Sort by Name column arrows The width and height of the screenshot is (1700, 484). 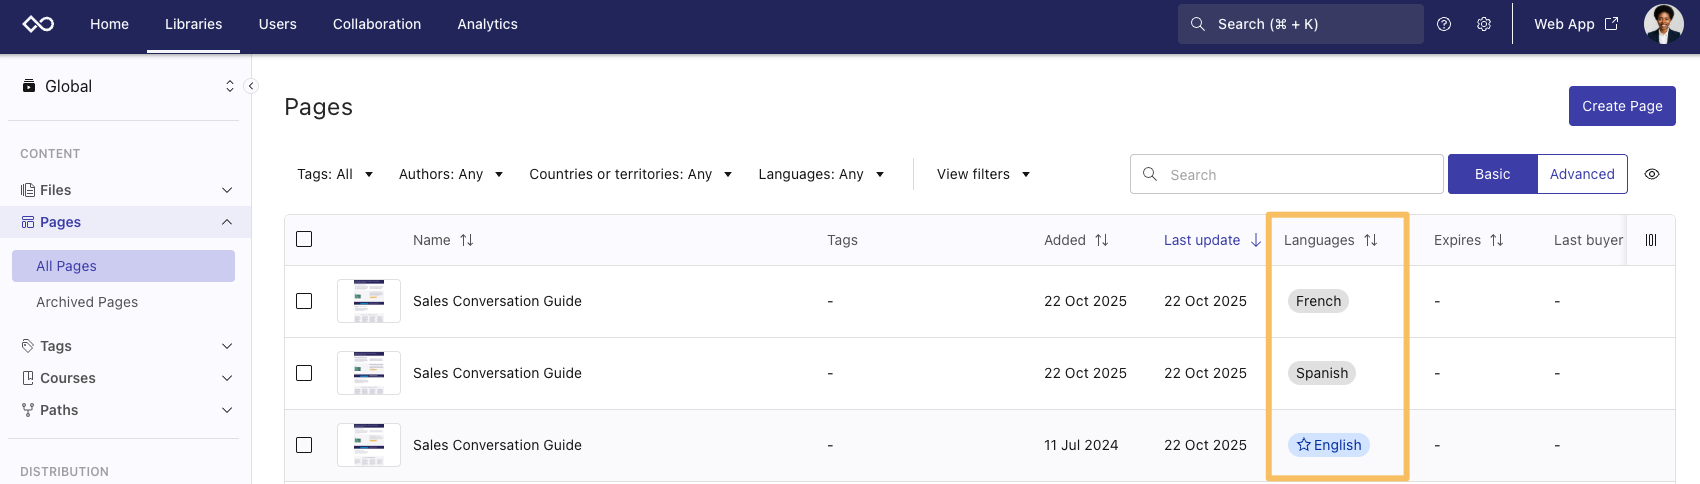(x=467, y=240)
